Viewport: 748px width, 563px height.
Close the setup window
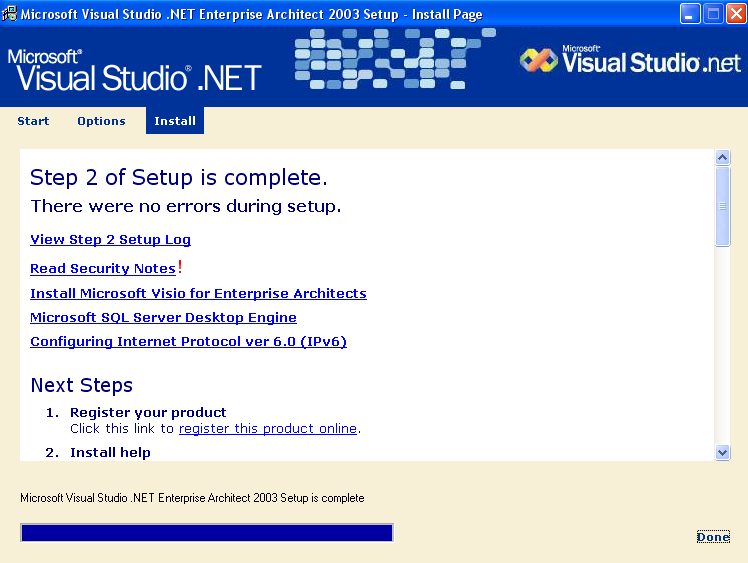tap(736, 14)
